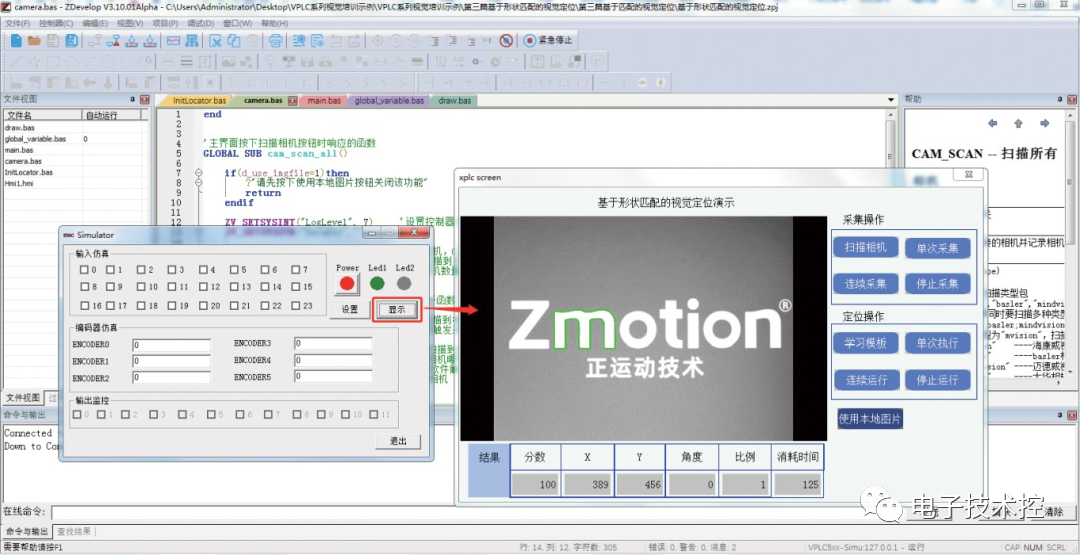The image size is (1080, 555).
Task: Click the disconnect controller icon with red mark
Action: pyautogui.click(x=113, y=41)
